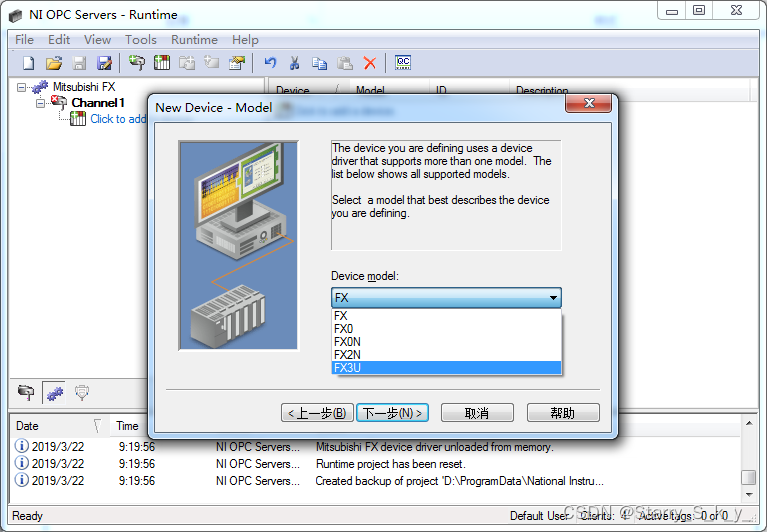Viewport: 767px width, 532px height.
Task: Choose FX0 from the model list
Action: click(x=446, y=329)
